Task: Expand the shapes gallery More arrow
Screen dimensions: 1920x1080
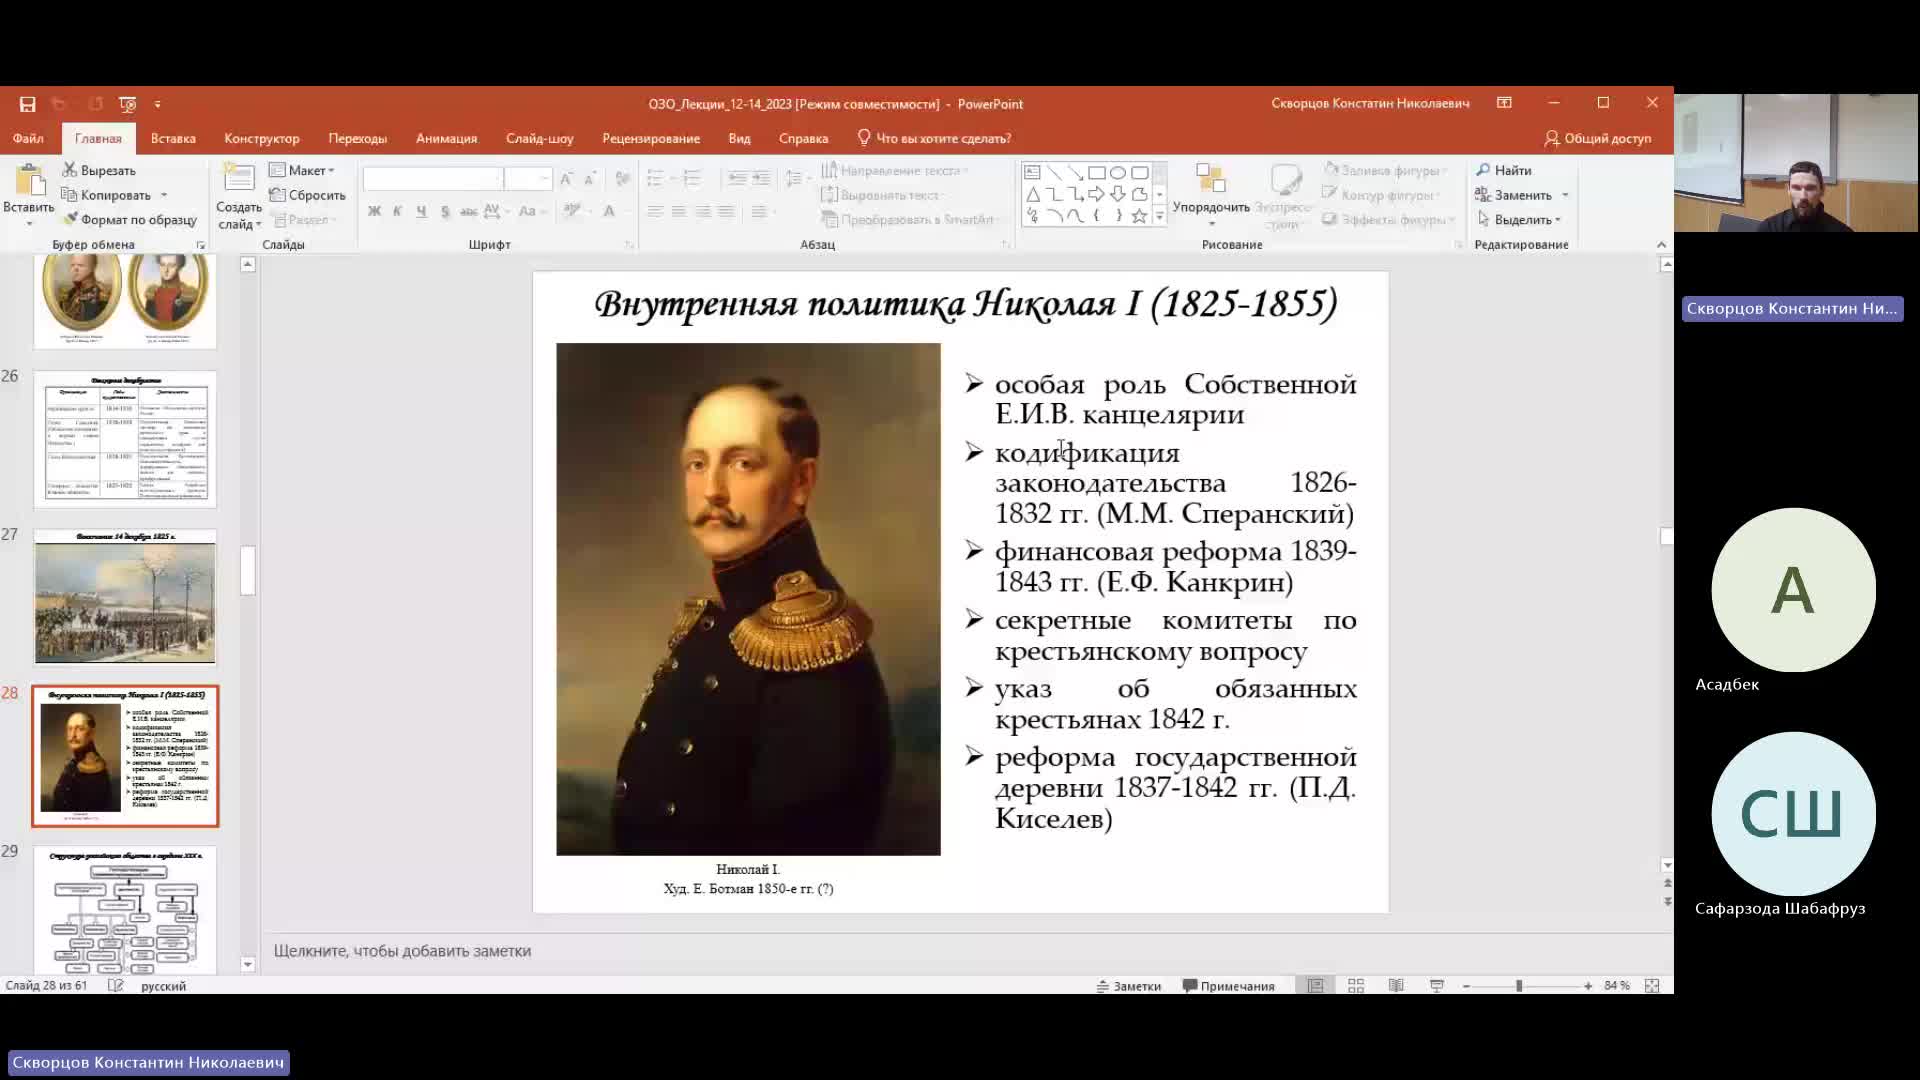Action: coord(1160,216)
